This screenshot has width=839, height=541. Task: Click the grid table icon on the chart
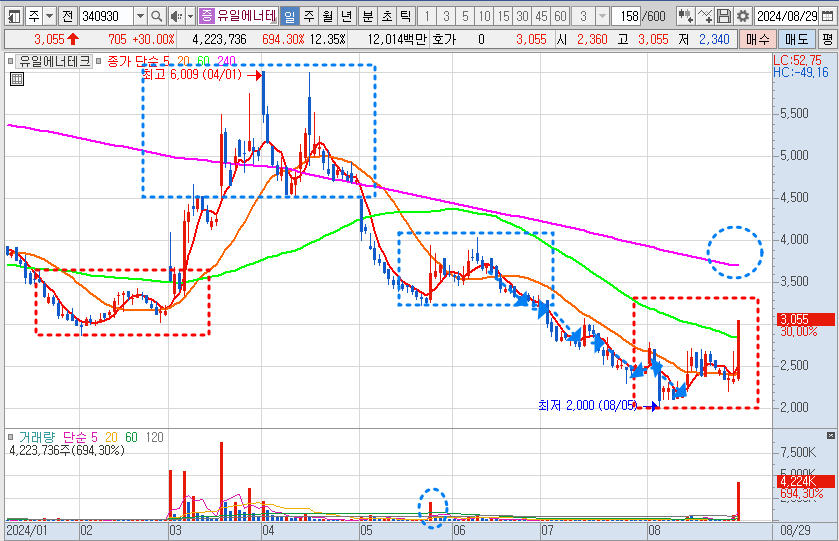pos(17,80)
